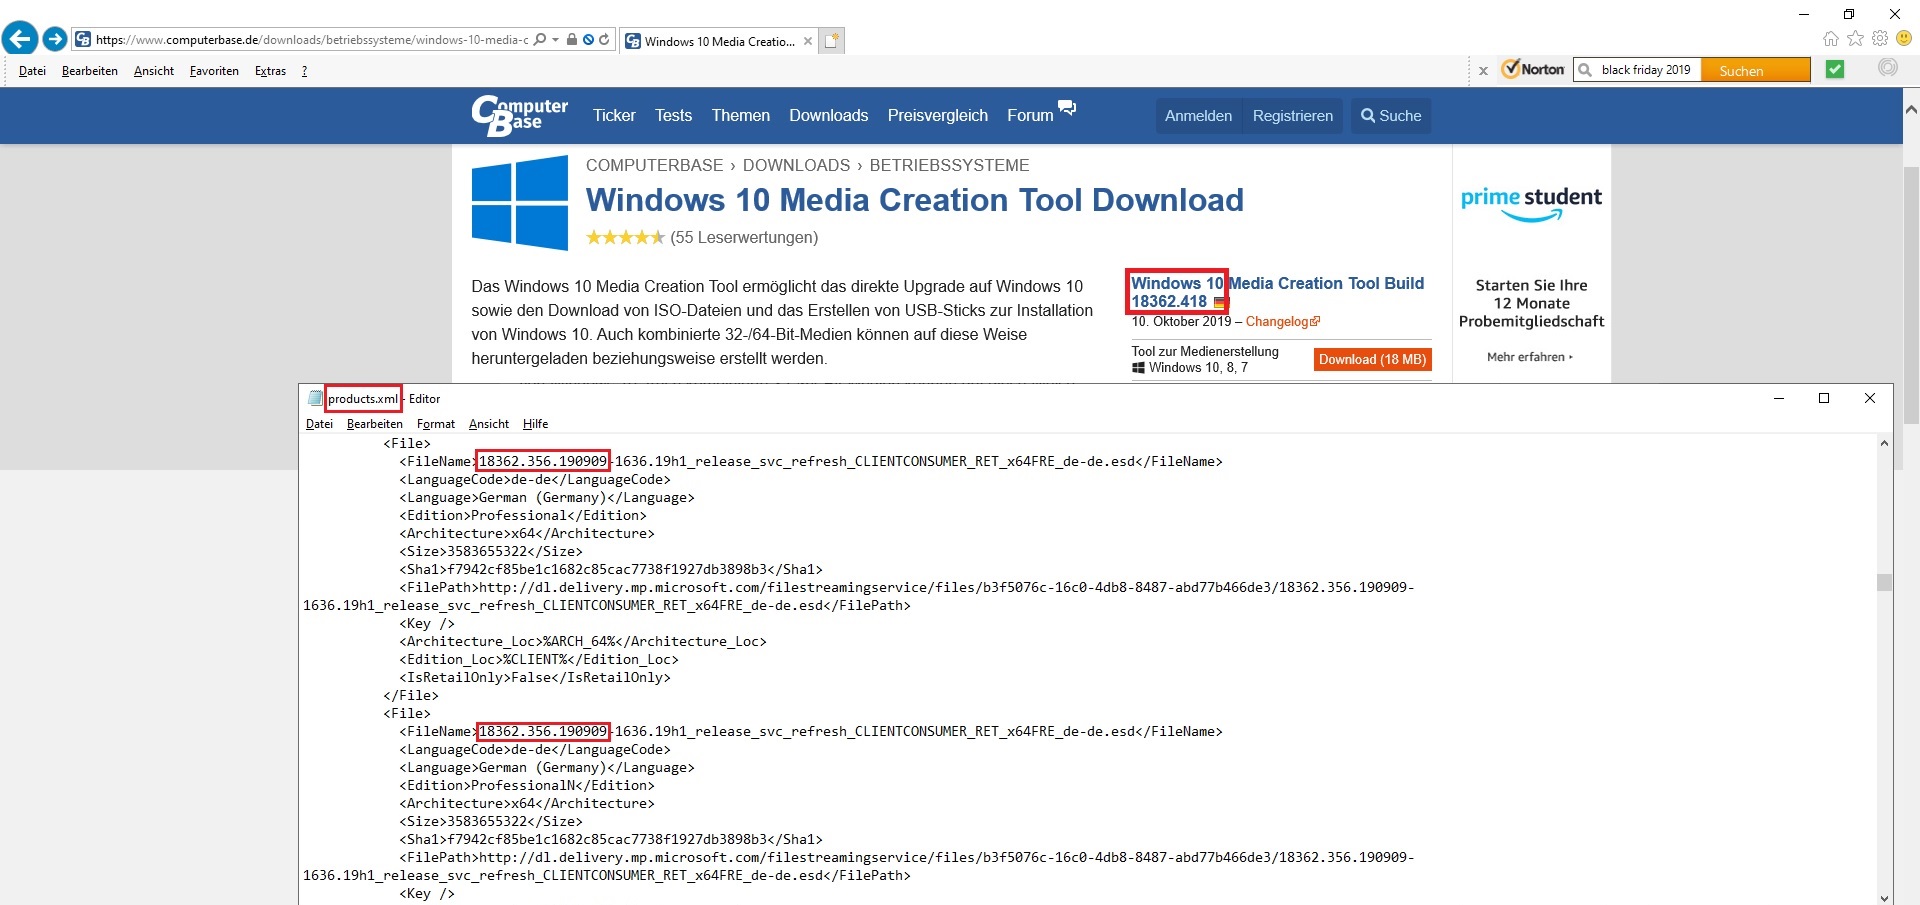Open the browser settings gear
Screen dimensions: 1920x905
(x=1880, y=38)
